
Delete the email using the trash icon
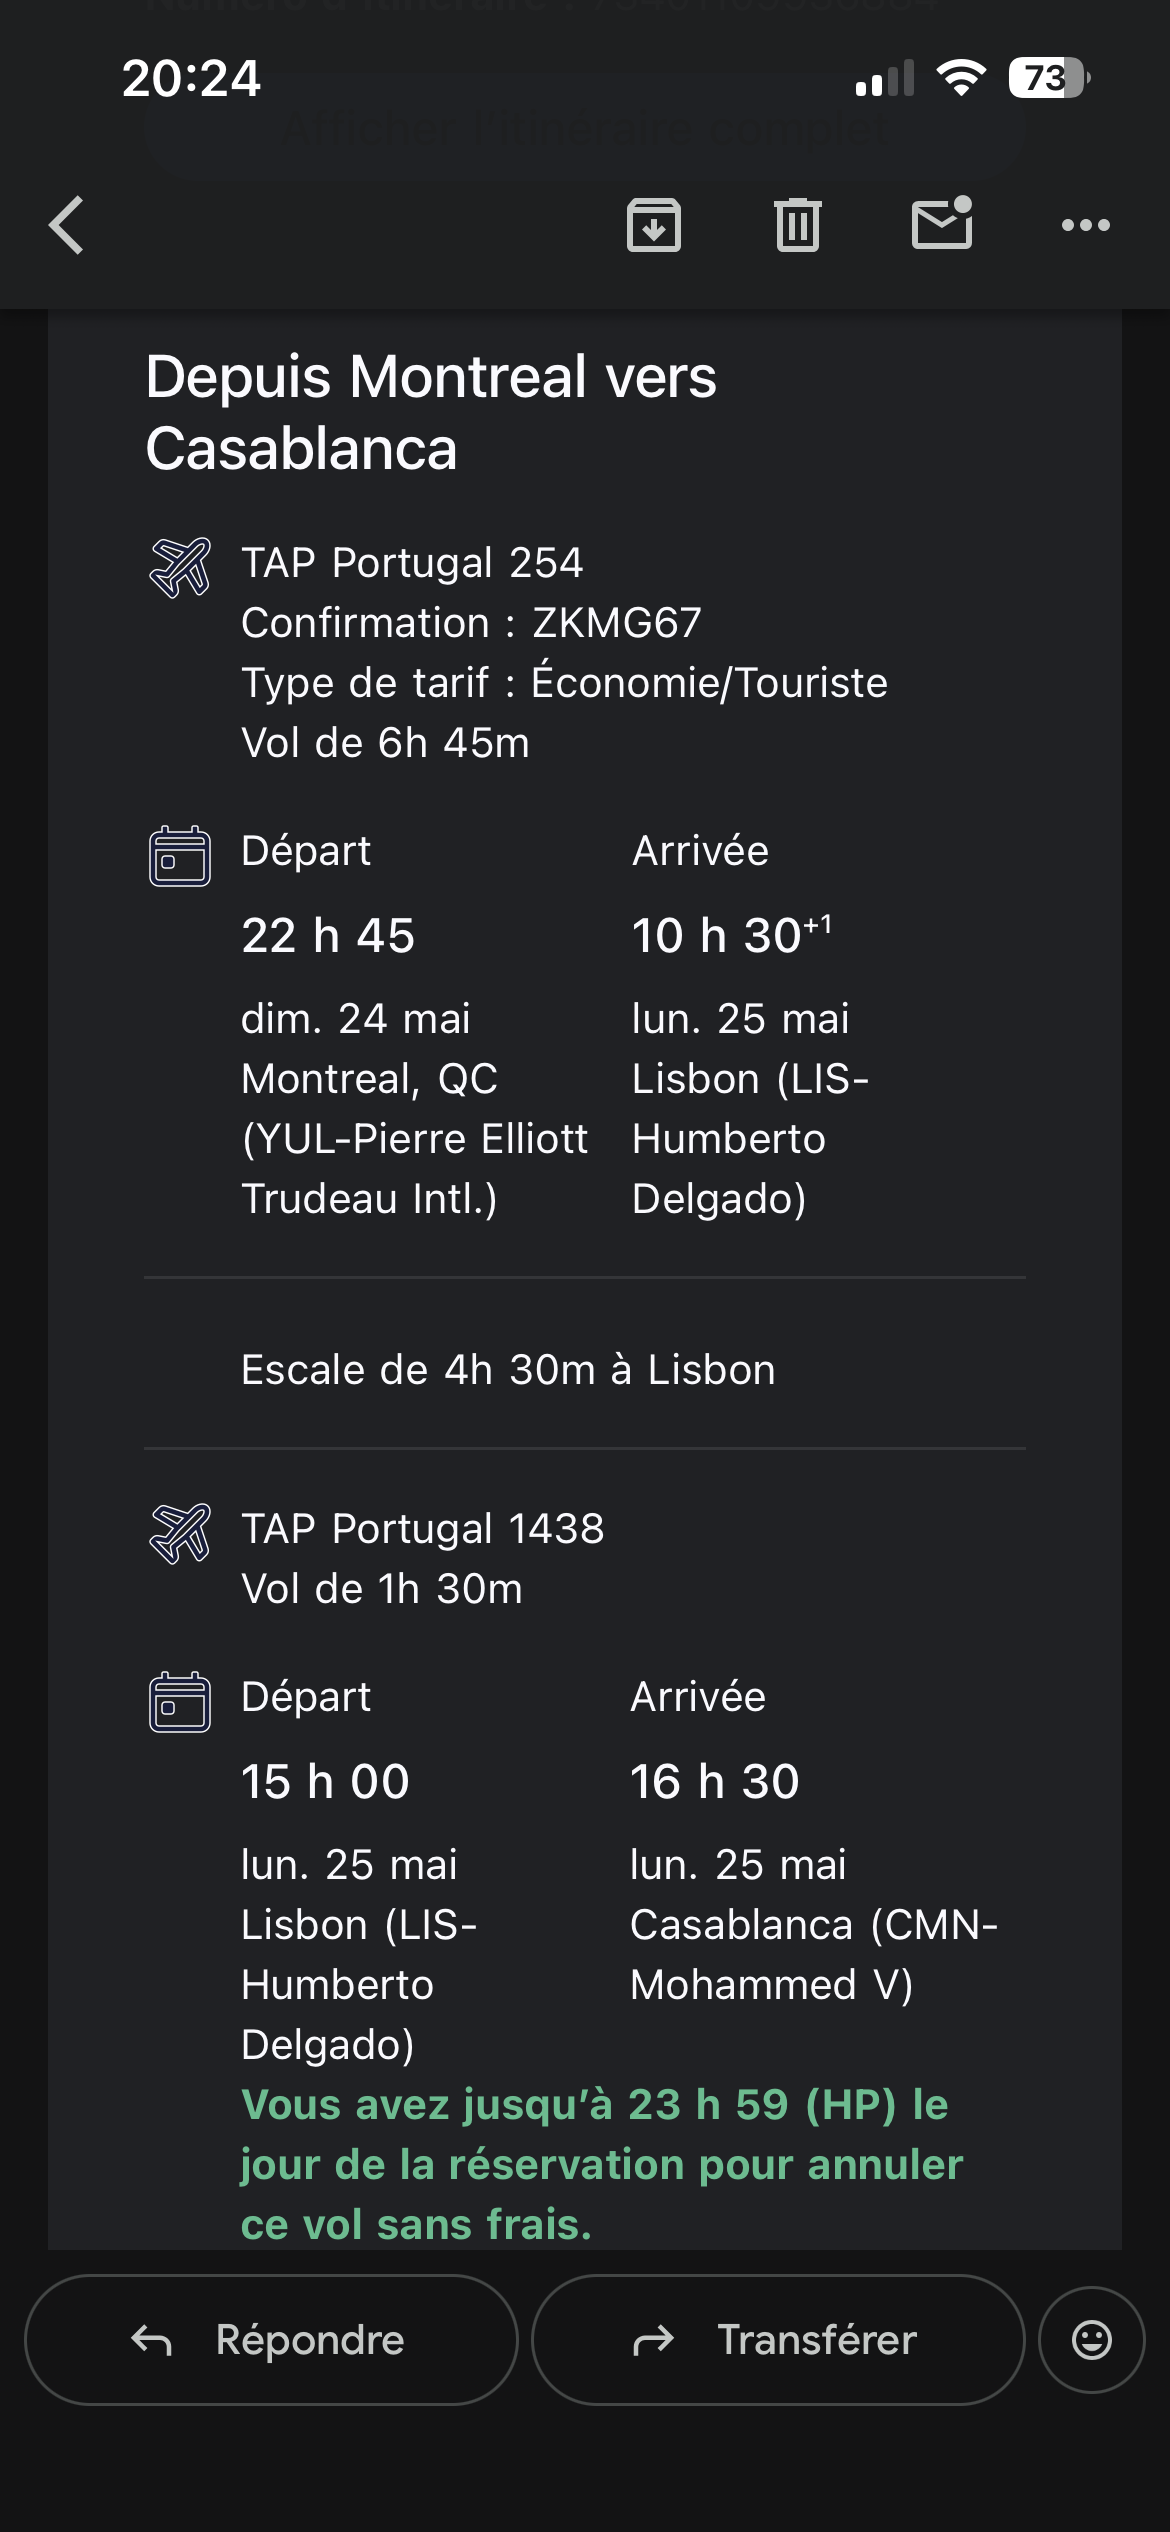797,225
